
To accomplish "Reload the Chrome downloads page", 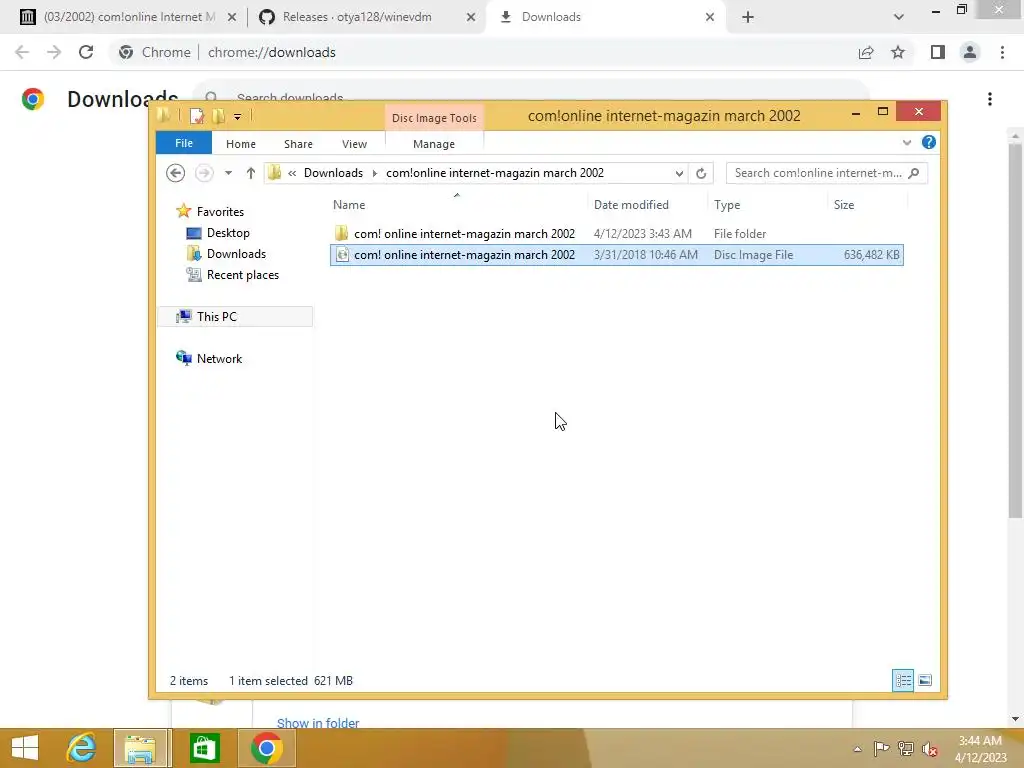I will tap(86, 52).
